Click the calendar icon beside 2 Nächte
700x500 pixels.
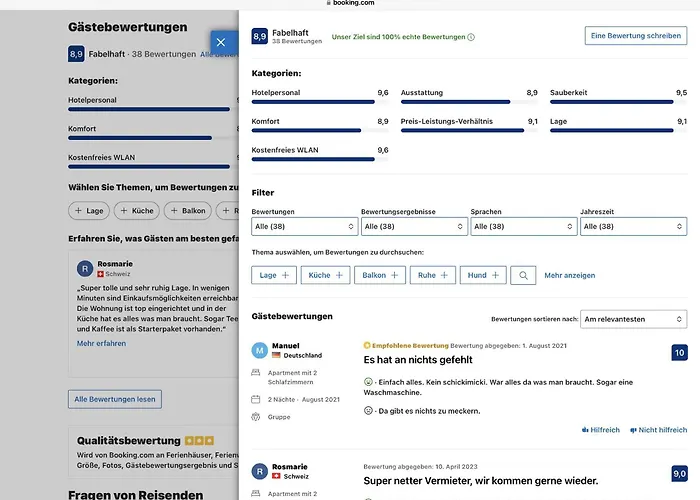pos(256,399)
